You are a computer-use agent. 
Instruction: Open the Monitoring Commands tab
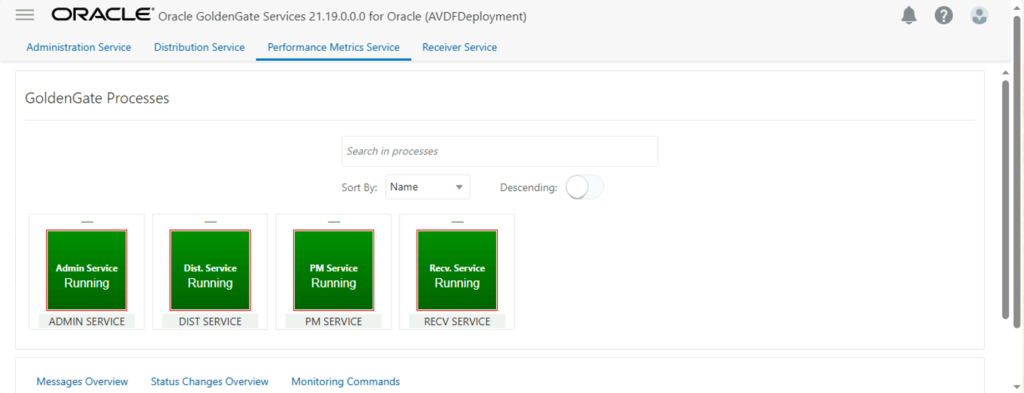345,381
